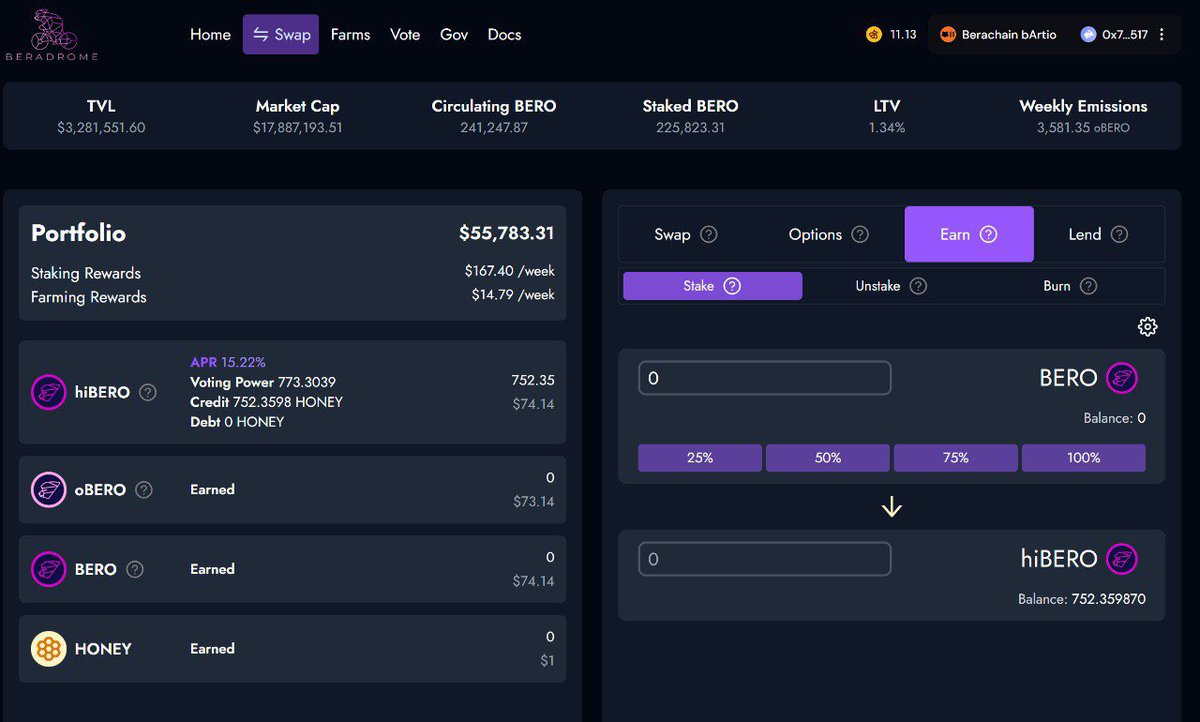Open the Gov page
Image resolution: width=1200 pixels, height=722 pixels.
[454, 34]
